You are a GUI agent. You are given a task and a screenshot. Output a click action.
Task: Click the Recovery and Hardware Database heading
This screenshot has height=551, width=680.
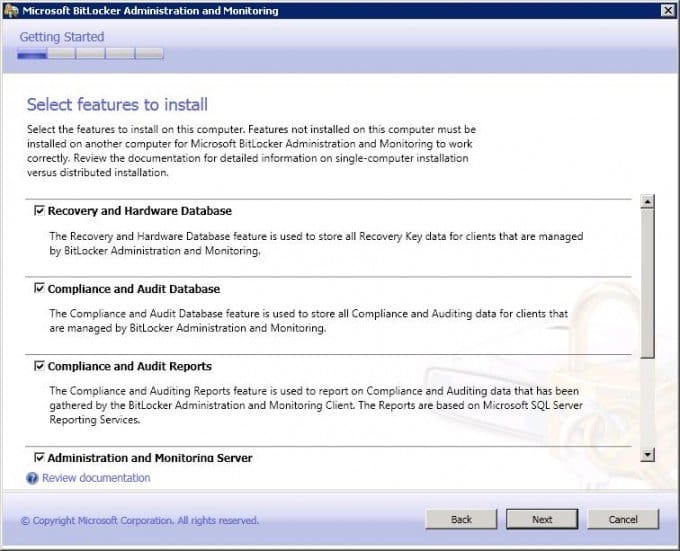coord(140,211)
